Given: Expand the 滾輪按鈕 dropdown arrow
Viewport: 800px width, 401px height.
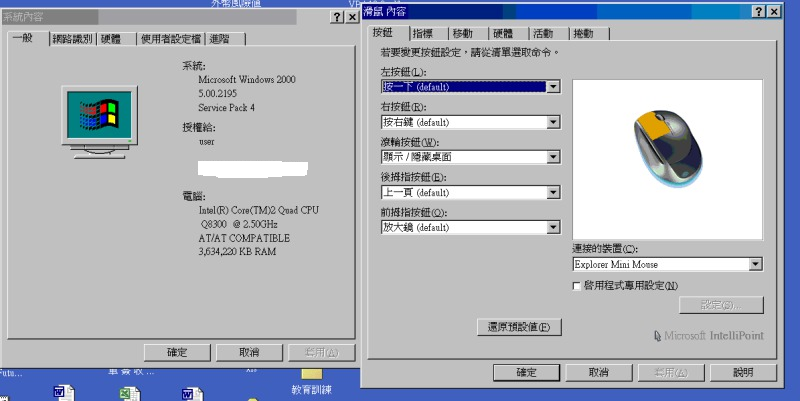Looking at the screenshot, I should (553, 157).
